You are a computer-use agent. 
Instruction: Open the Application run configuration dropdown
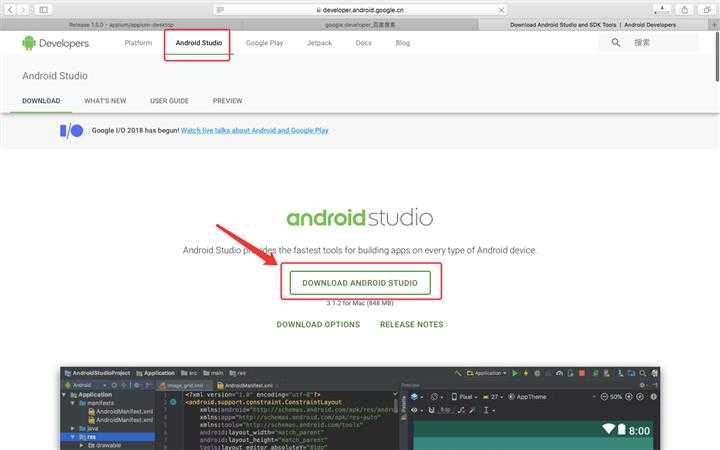[487, 373]
